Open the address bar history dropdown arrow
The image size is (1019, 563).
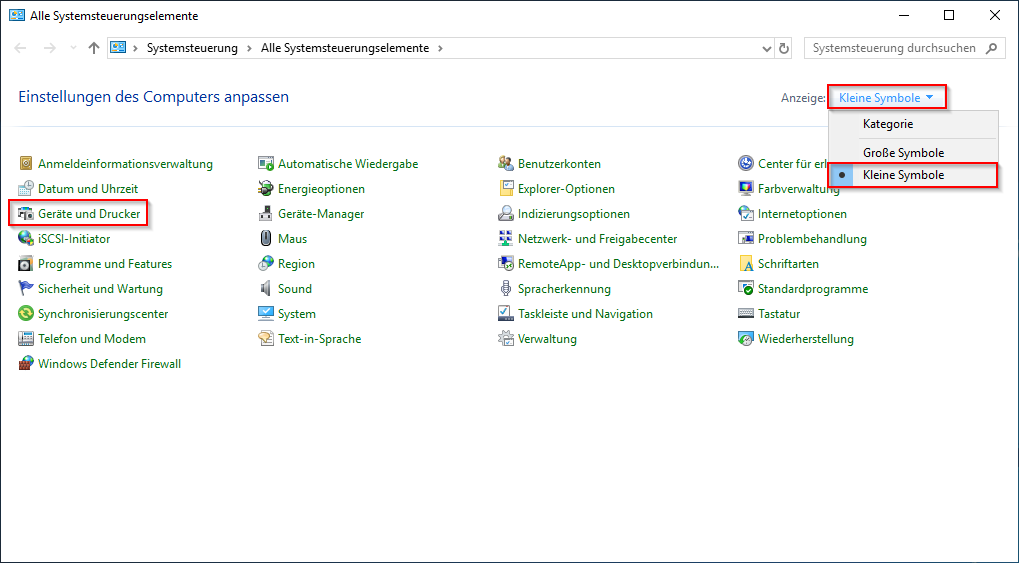click(x=766, y=48)
